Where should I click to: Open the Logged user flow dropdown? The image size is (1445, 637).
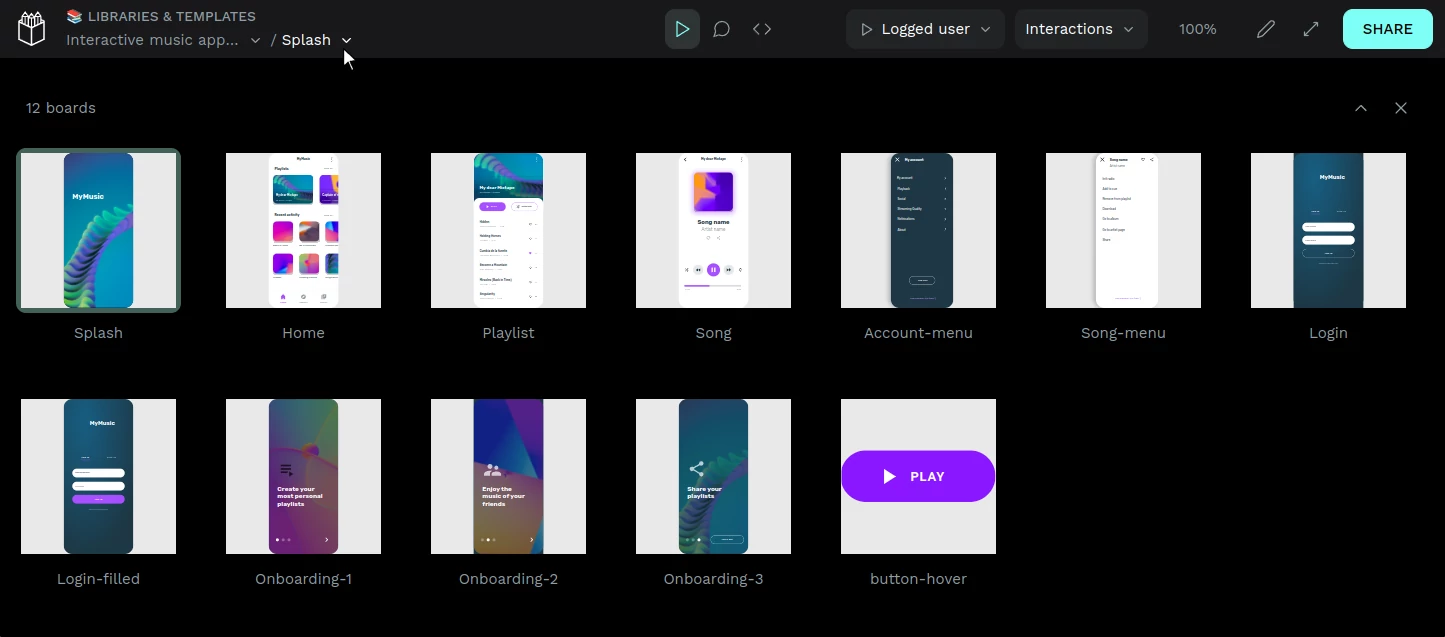[x=925, y=29]
